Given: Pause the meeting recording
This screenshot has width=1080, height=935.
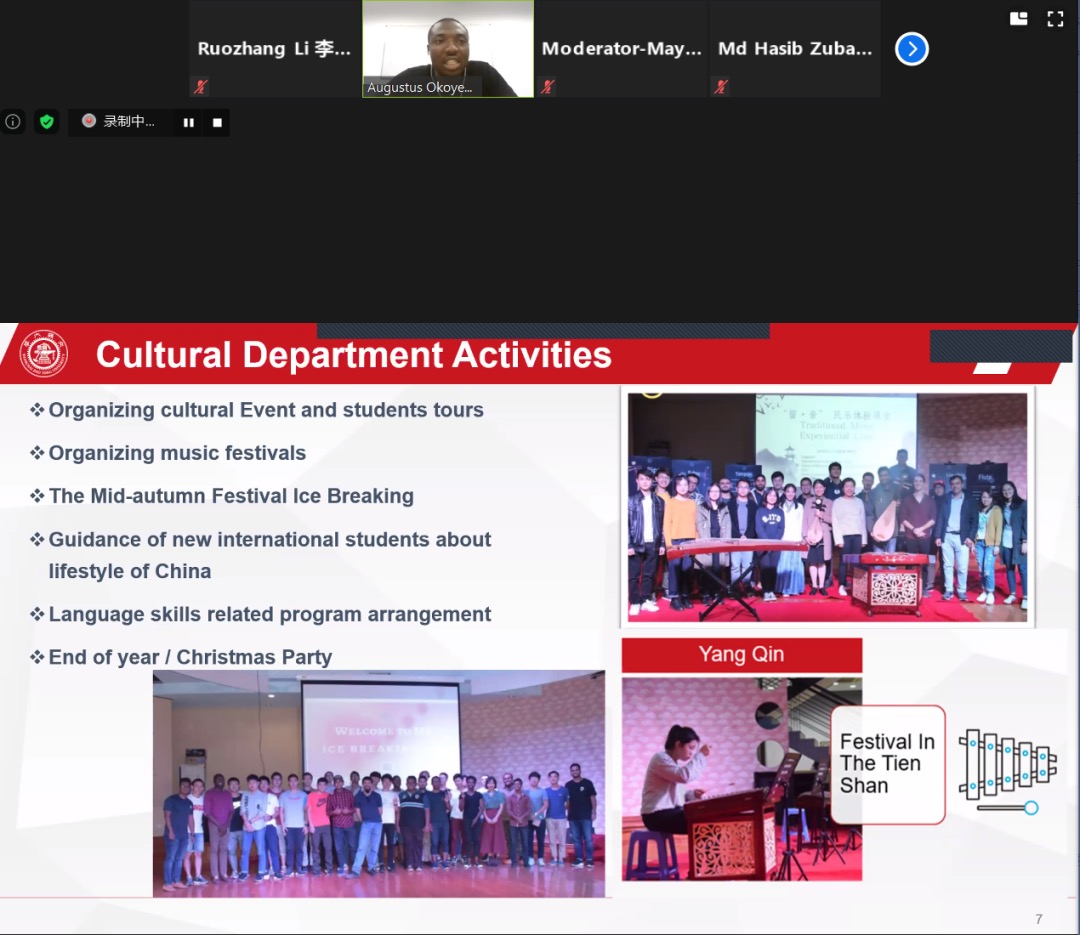Looking at the screenshot, I should 188,123.
